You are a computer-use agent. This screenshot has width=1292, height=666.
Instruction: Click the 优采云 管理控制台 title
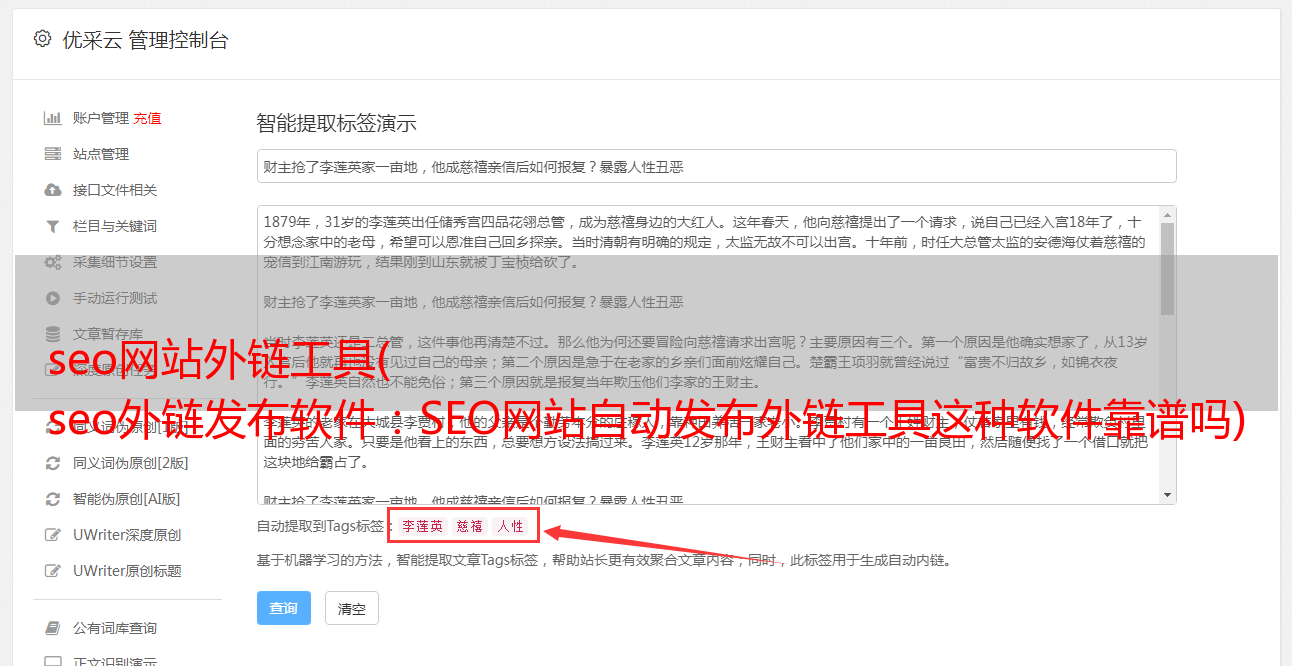tap(145, 40)
